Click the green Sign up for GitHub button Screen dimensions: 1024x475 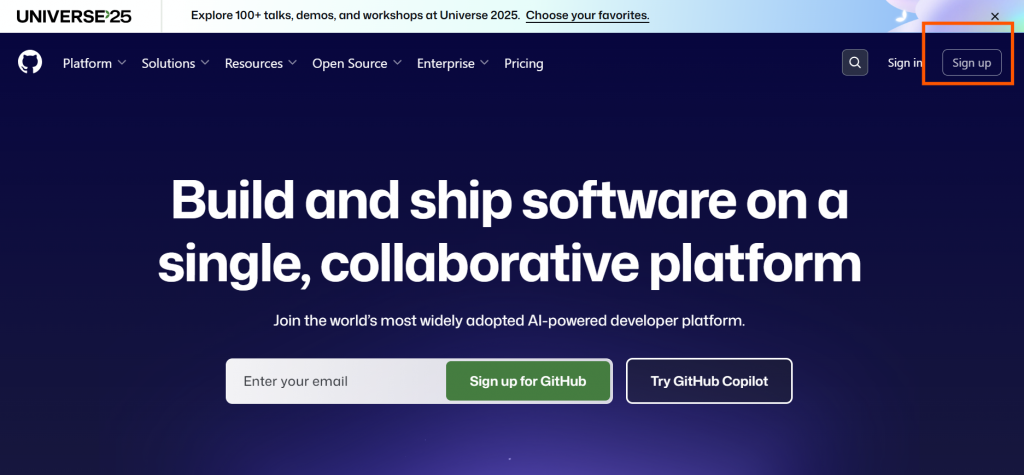click(x=528, y=381)
